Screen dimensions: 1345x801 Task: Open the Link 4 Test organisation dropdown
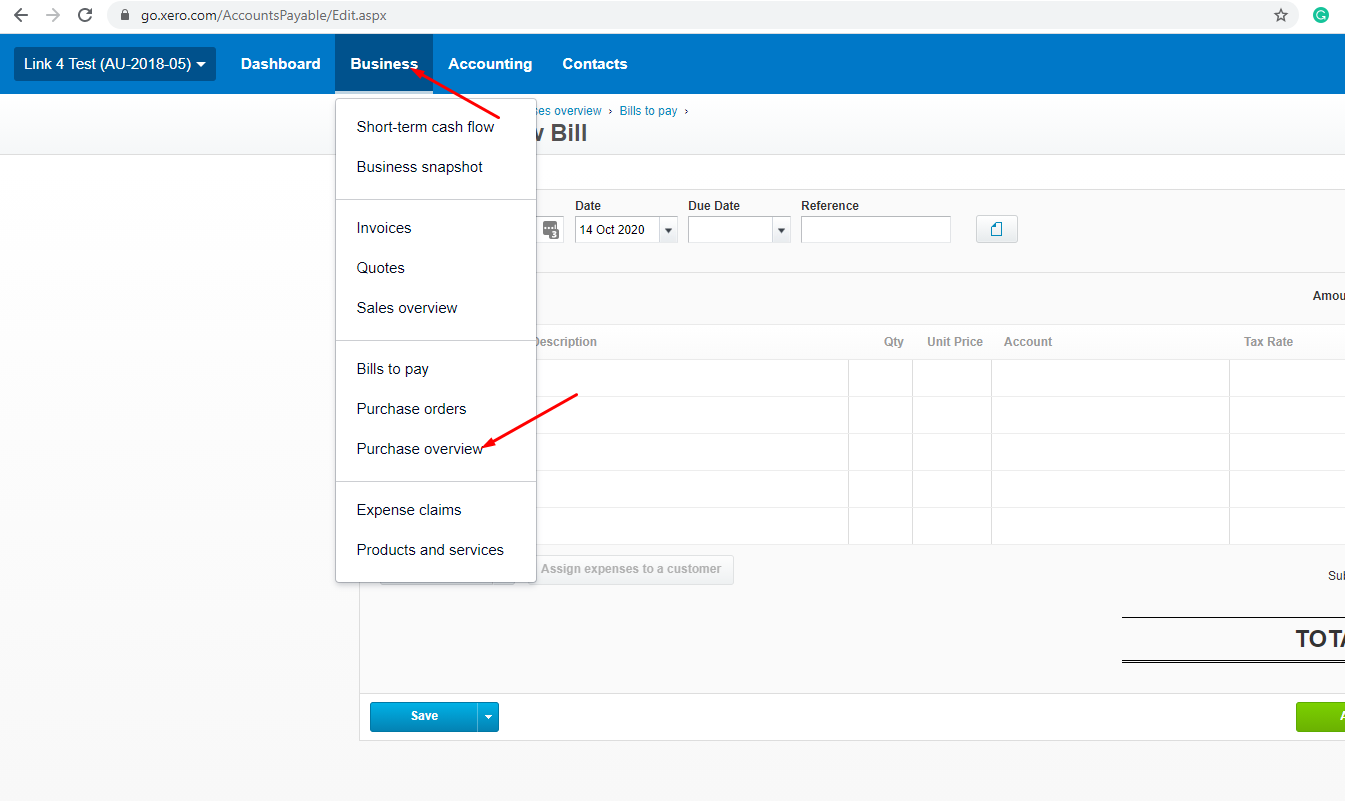(x=115, y=64)
